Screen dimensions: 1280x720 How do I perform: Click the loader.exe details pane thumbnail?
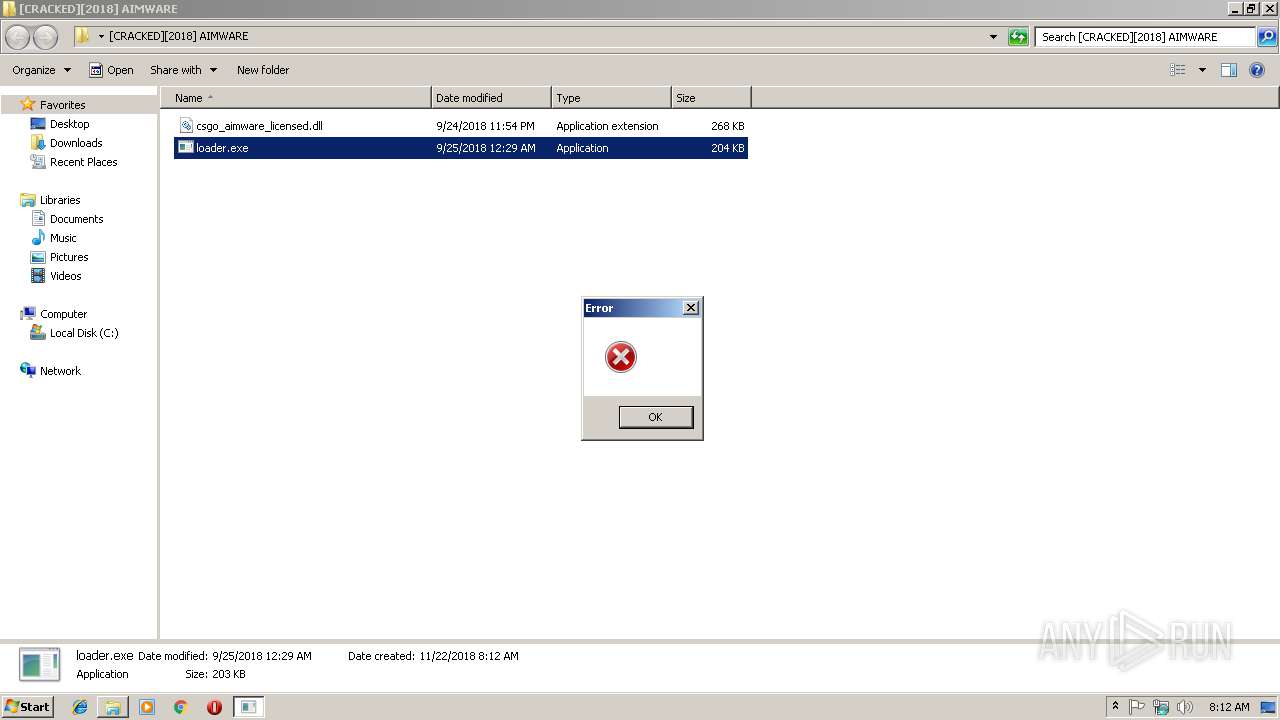(40, 665)
